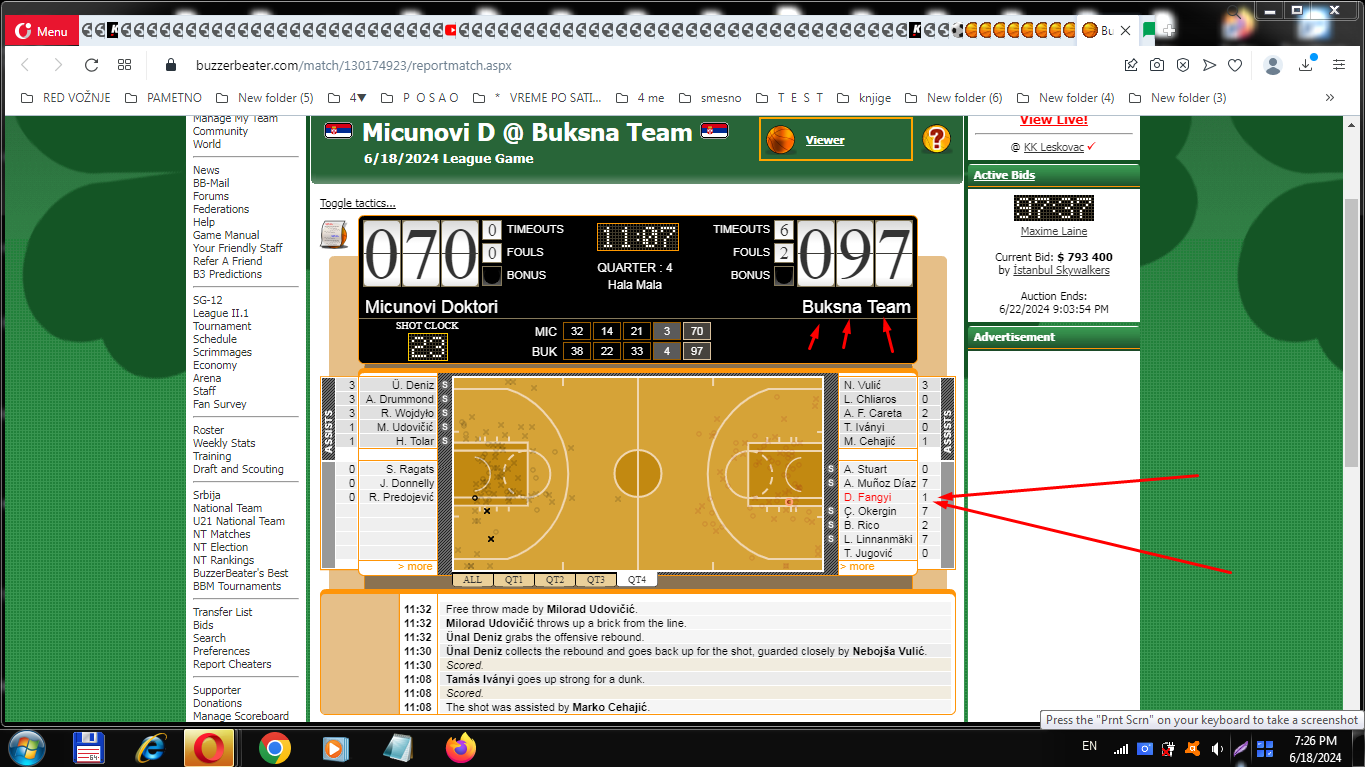Screen dimensions: 1365x767
Task: Click the S marker beside H. Tolar
Action: click(445, 441)
